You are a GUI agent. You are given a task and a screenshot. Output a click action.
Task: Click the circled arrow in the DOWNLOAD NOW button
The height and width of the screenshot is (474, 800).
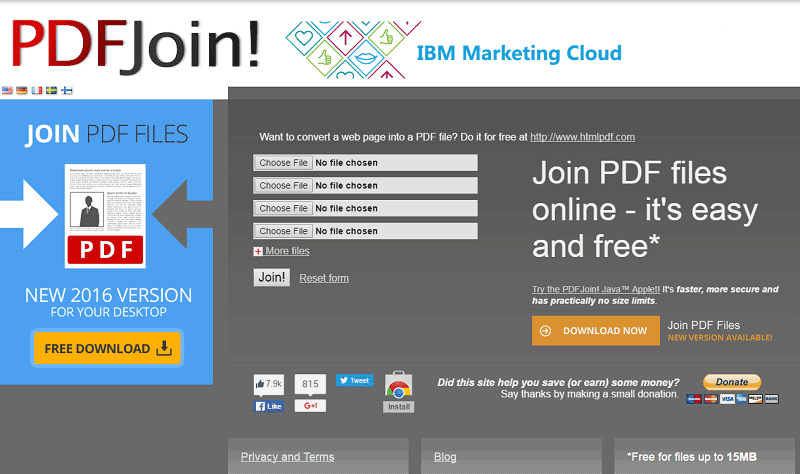[545, 331]
